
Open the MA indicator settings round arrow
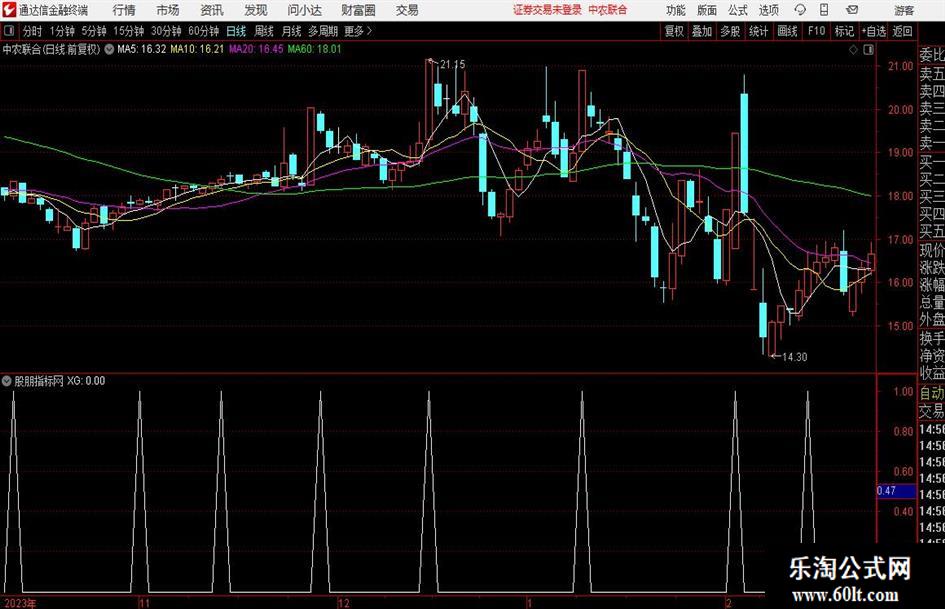pos(109,49)
